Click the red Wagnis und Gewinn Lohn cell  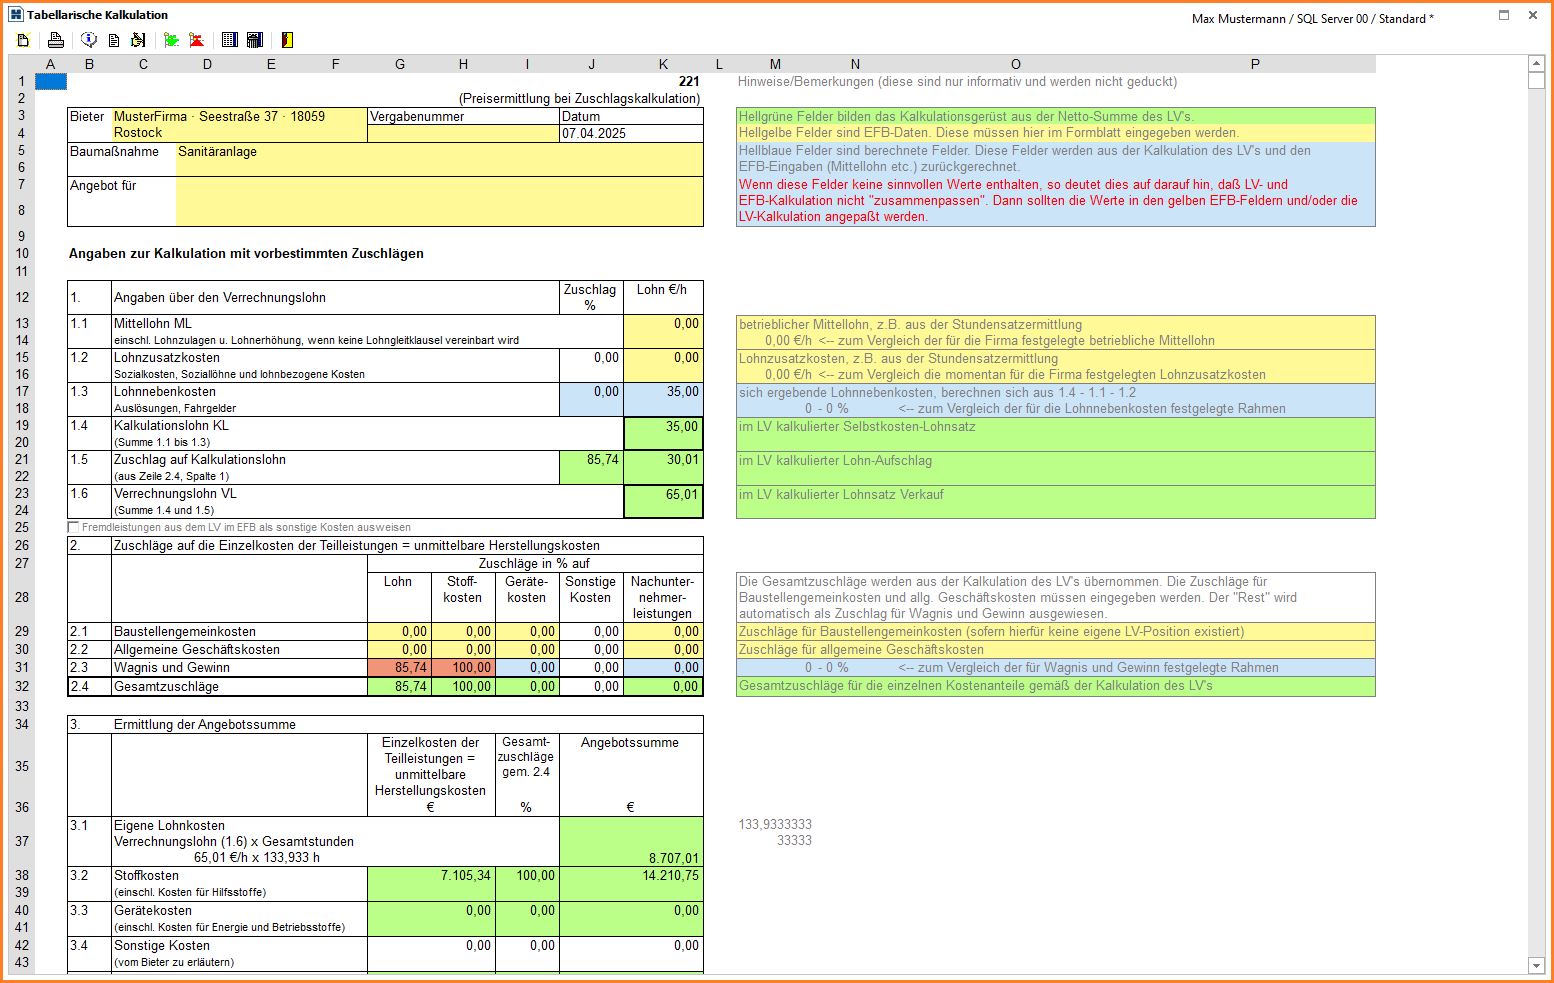(399, 668)
